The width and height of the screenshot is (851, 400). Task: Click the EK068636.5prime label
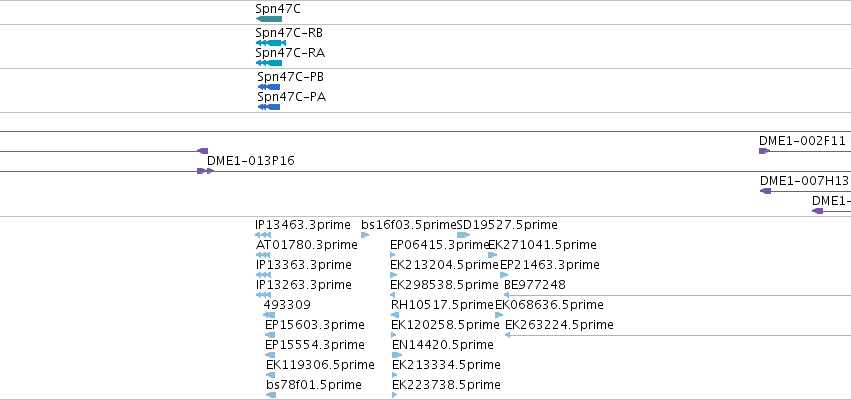coord(549,305)
